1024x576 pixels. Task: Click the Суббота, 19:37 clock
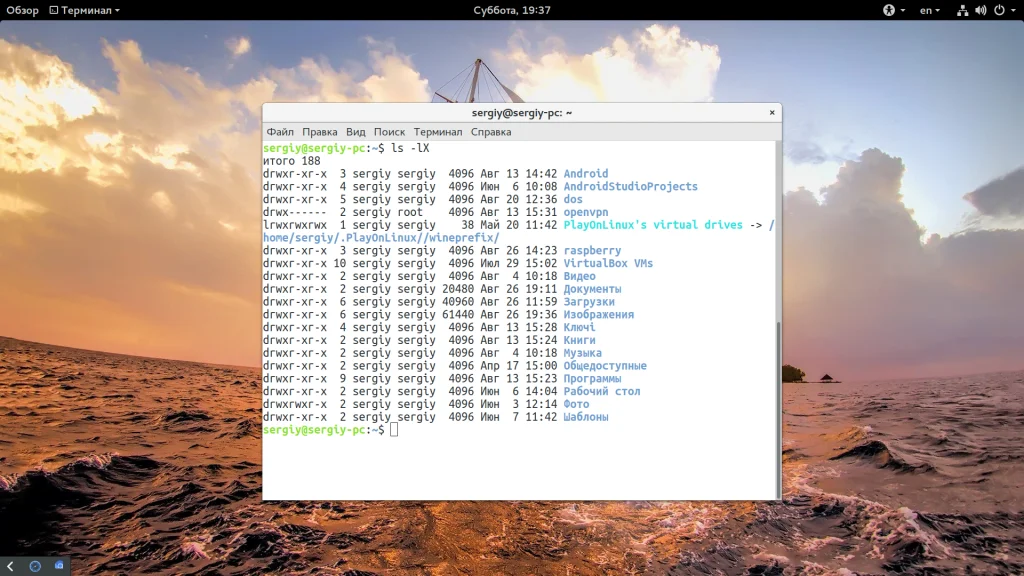click(x=512, y=10)
